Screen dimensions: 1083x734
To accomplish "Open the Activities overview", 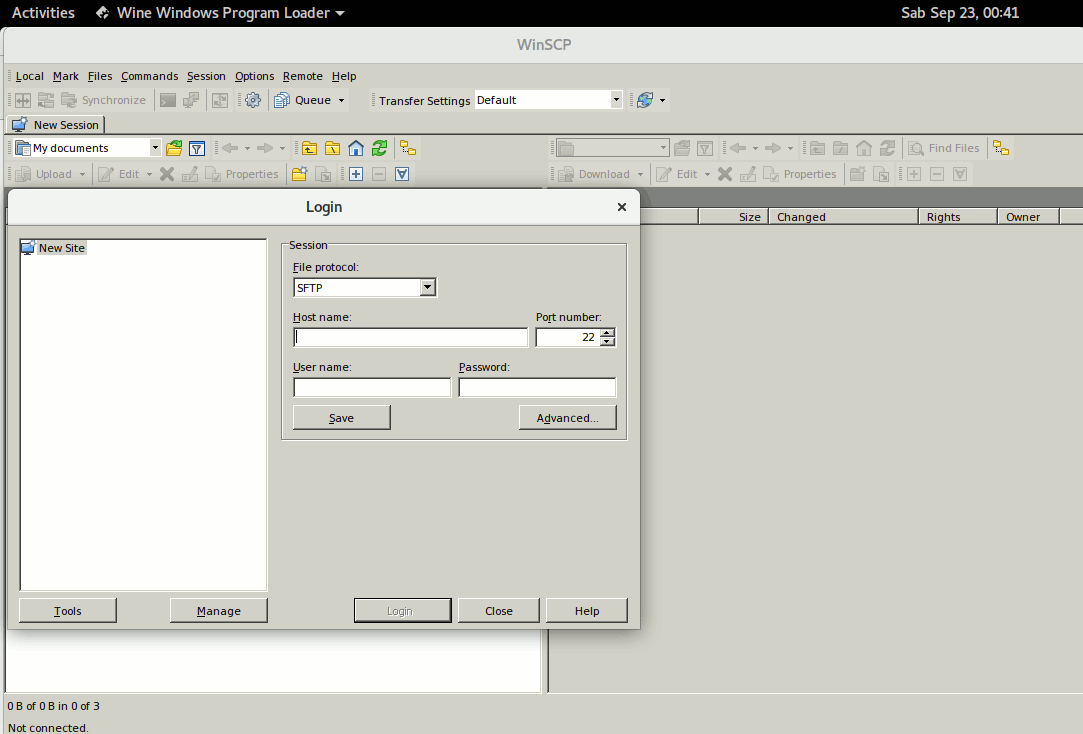I will [x=43, y=12].
